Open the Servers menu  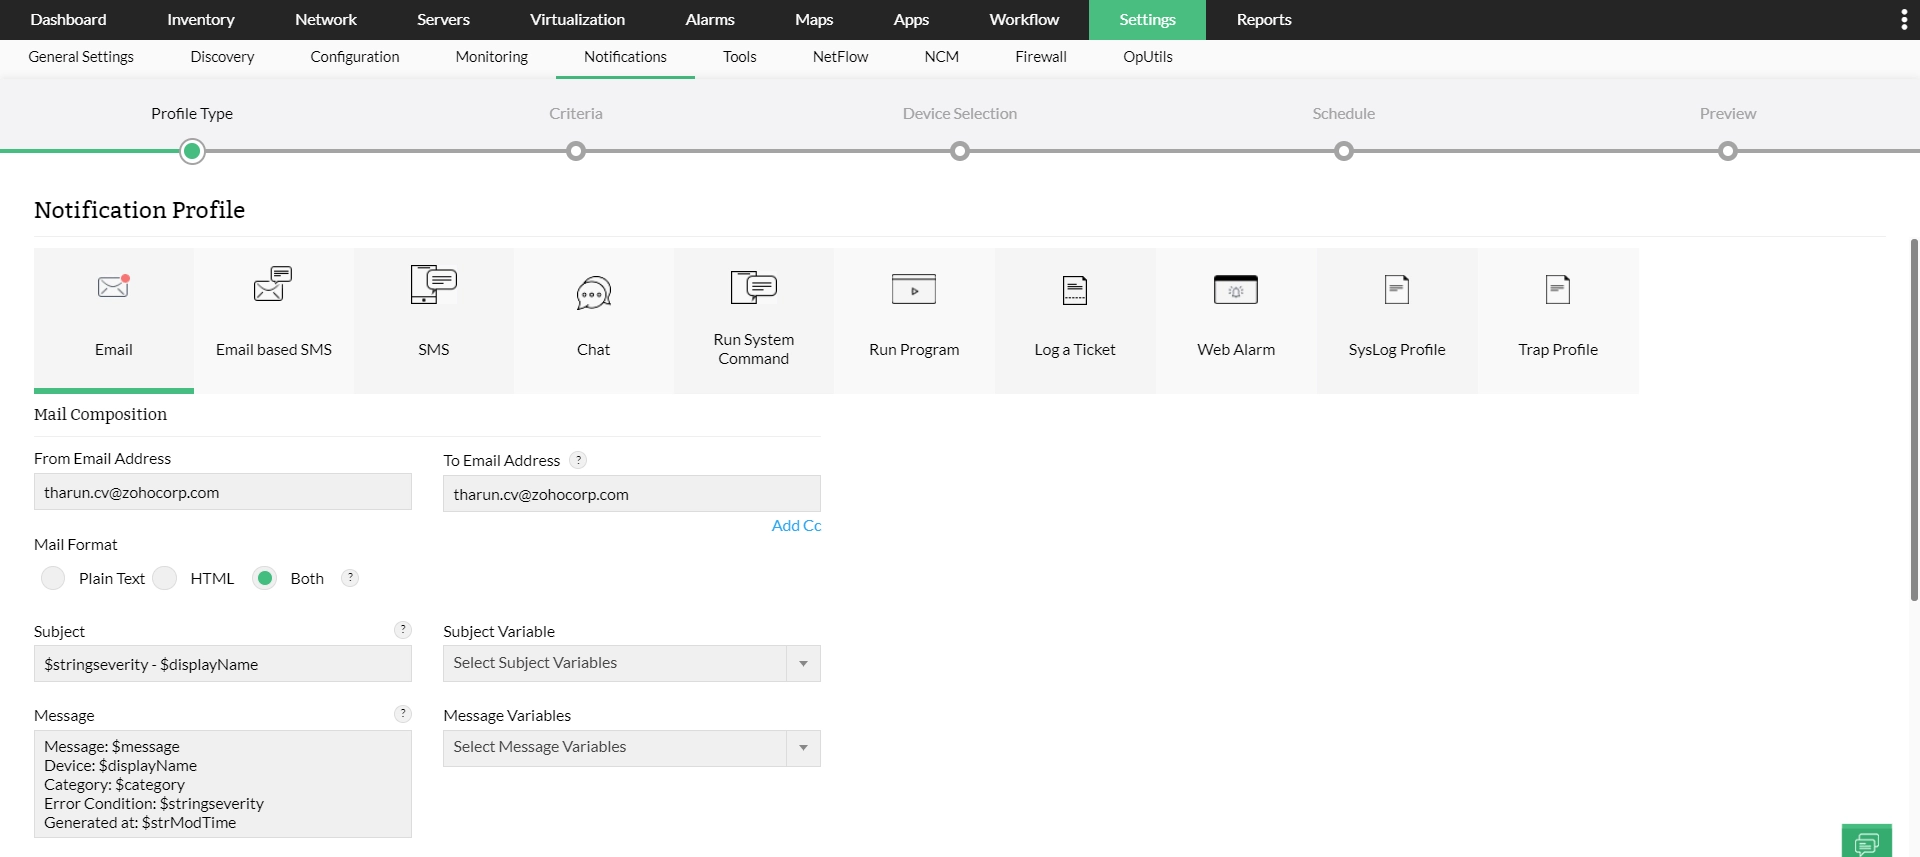[443, 20]
